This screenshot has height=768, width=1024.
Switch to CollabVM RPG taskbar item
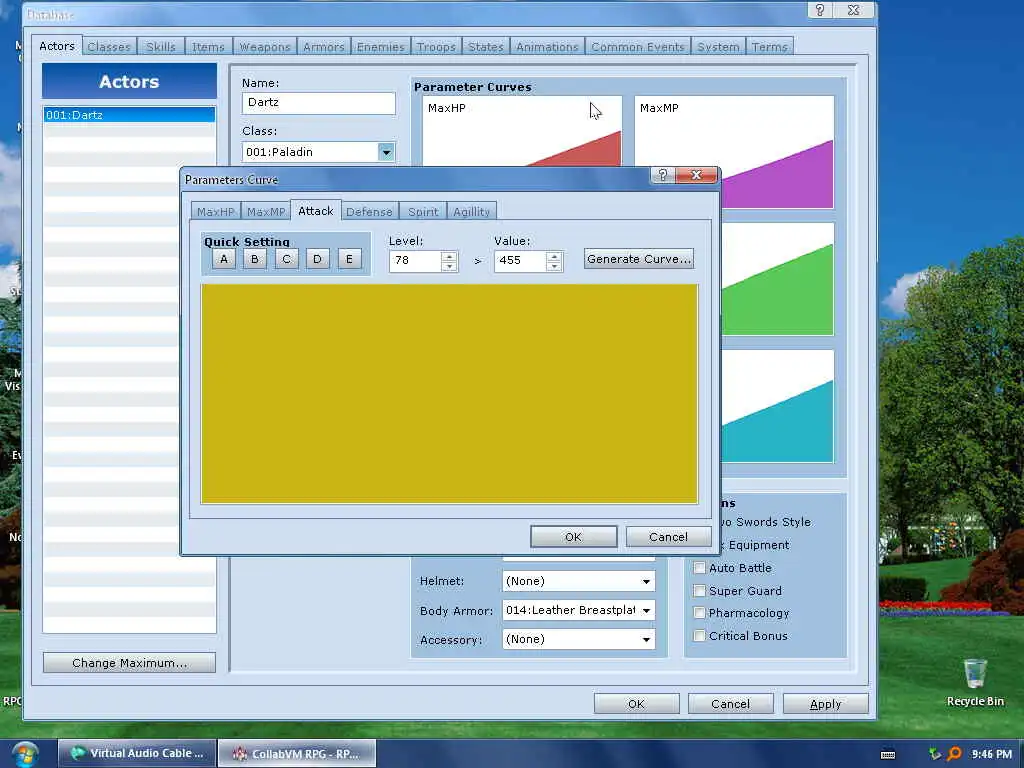click(x=296, y=754)
